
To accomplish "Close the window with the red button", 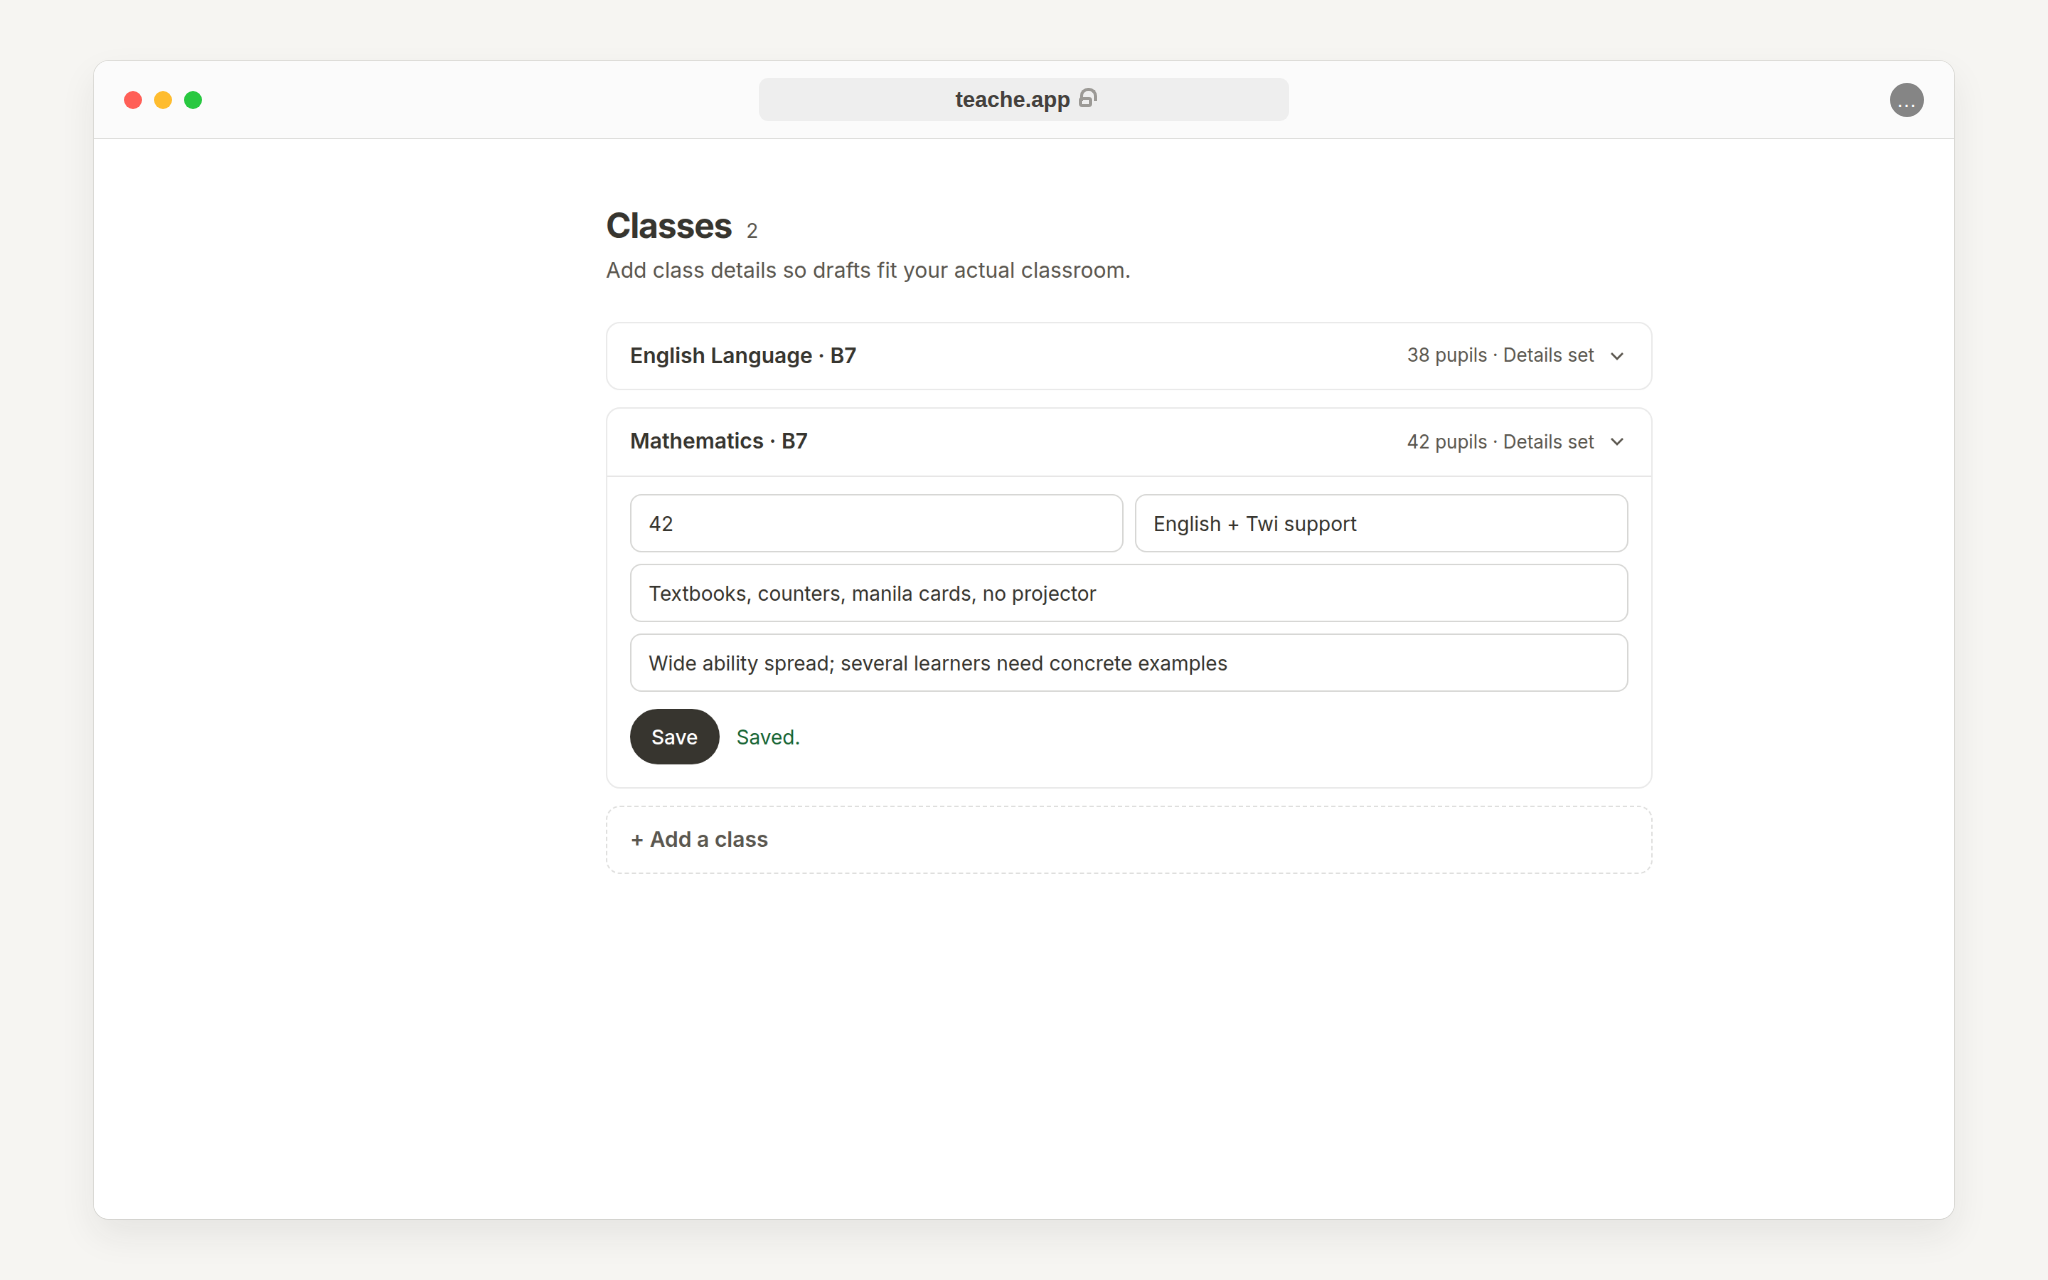I will (133, 100).
